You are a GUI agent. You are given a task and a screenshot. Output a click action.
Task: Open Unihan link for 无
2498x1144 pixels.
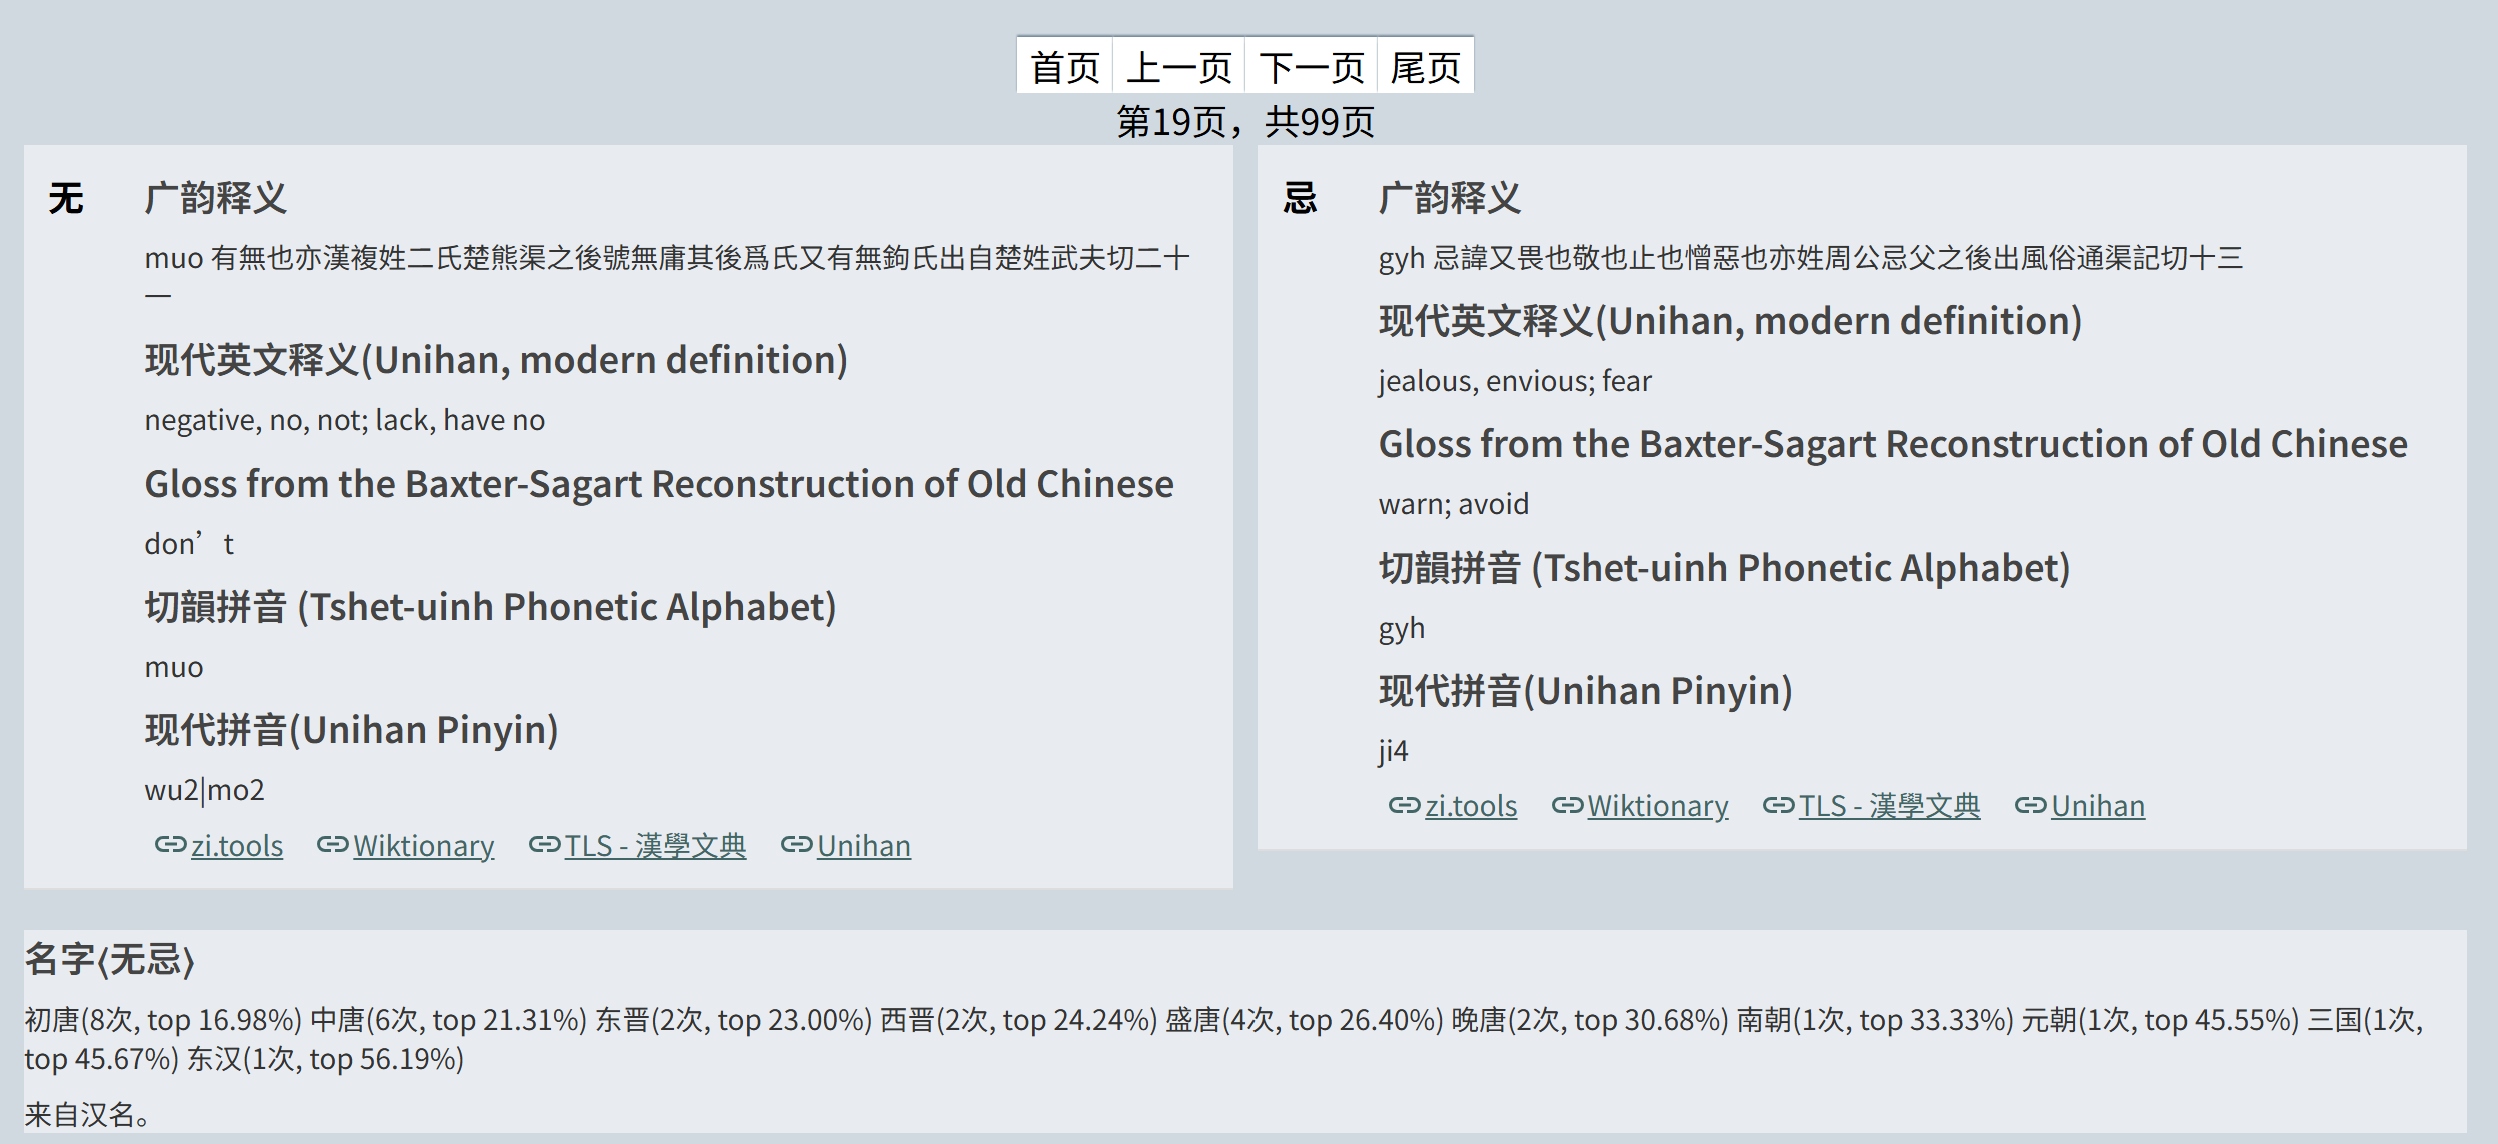[864, 846]
